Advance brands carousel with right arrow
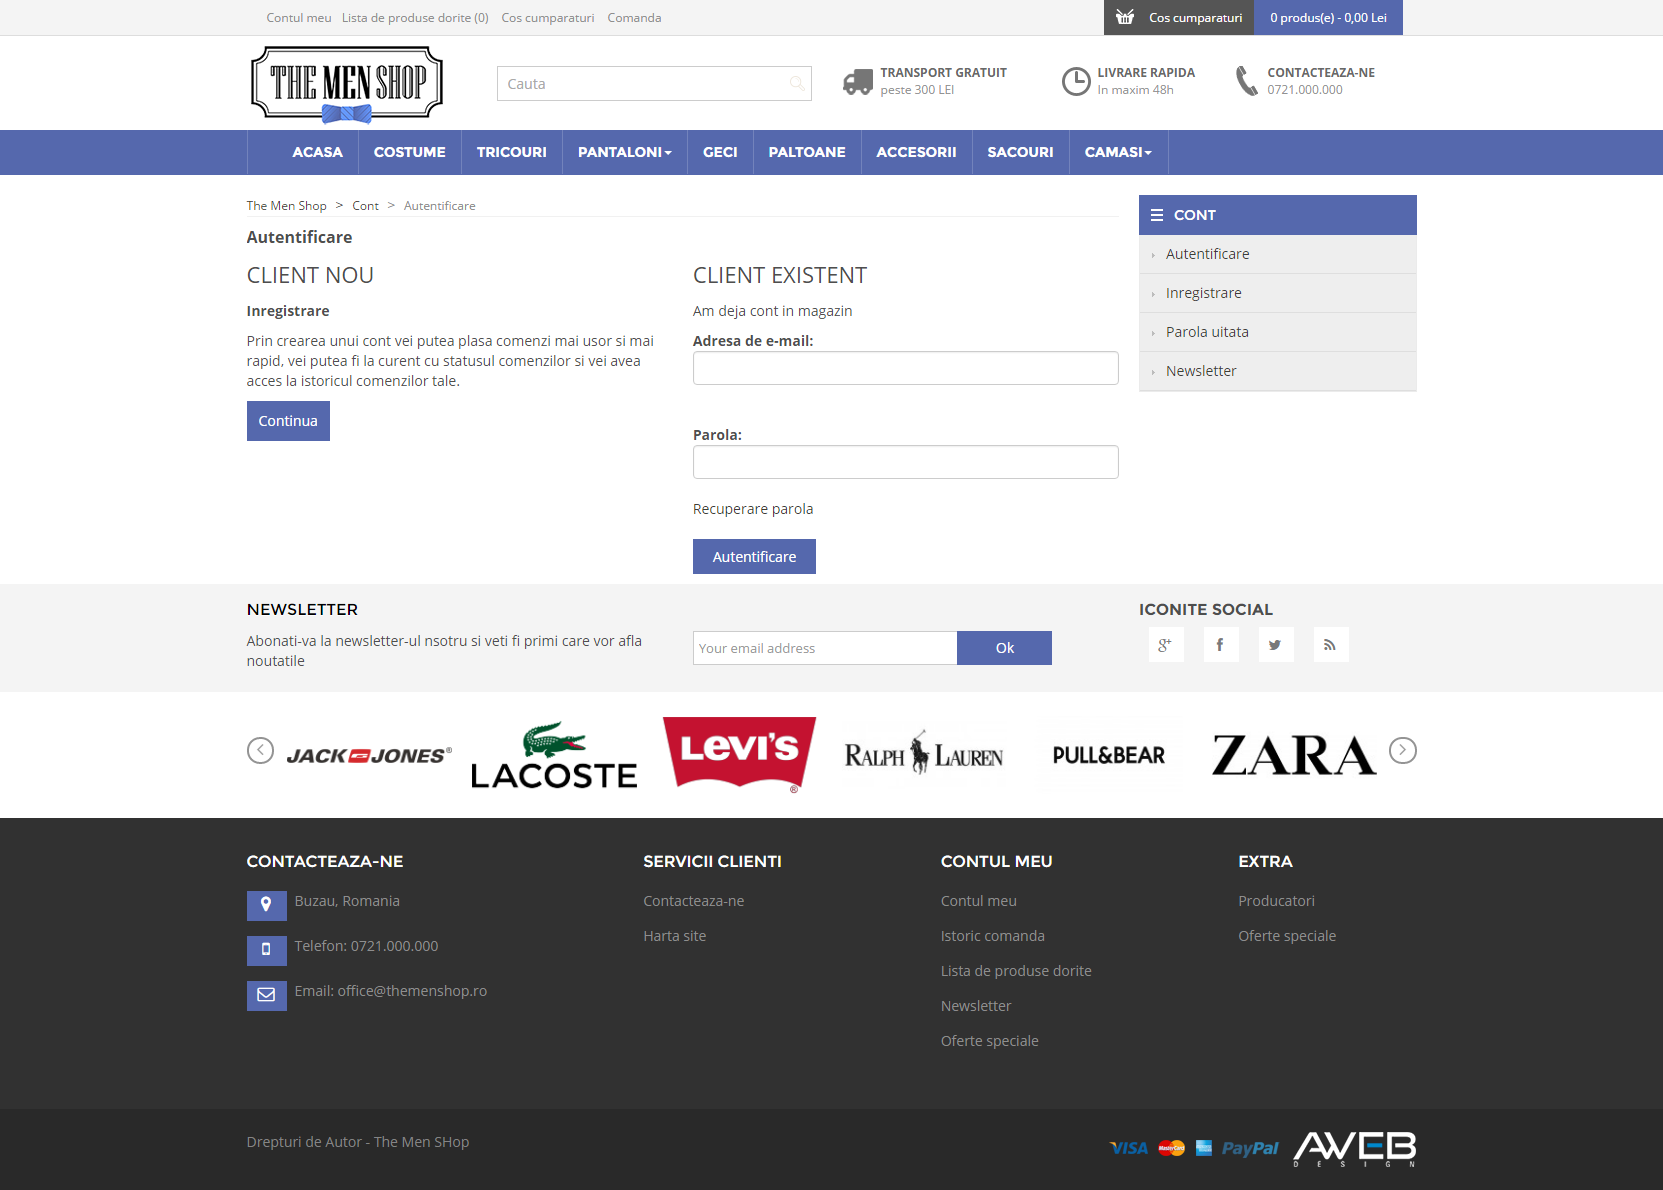 [x=1402, y=750]
